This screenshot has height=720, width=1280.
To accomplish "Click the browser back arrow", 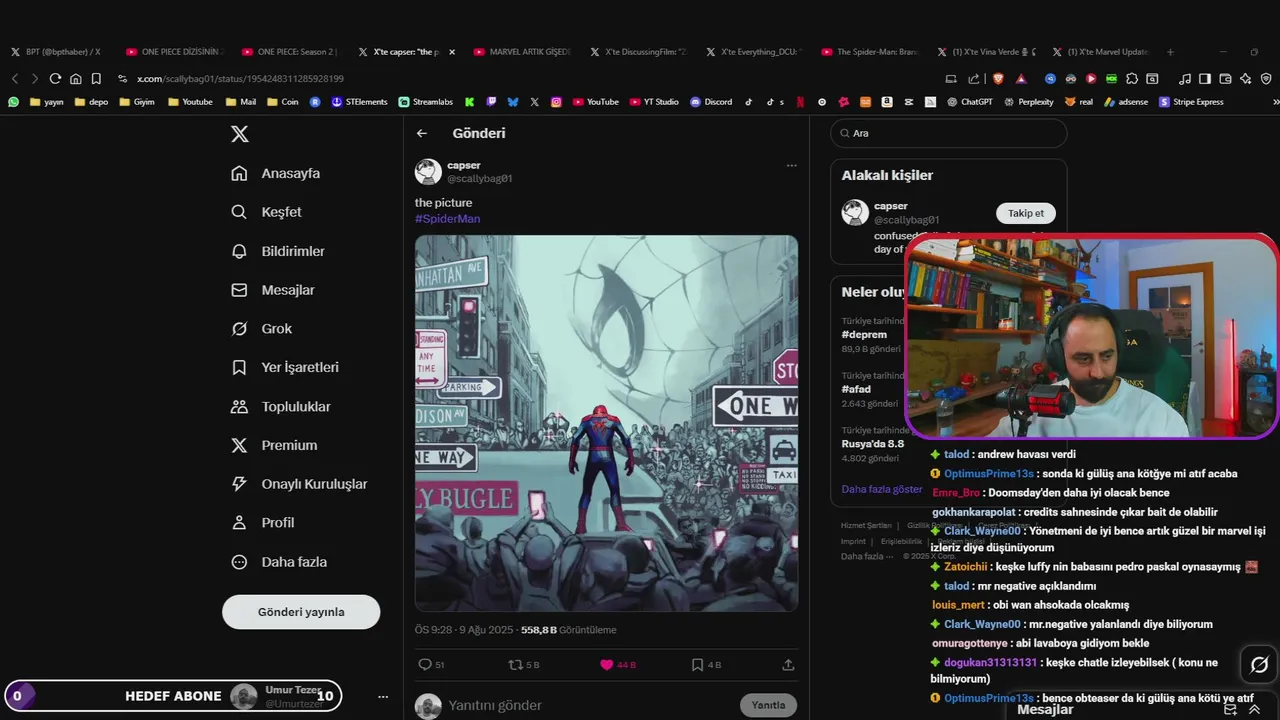I will (x=15, y=79).
